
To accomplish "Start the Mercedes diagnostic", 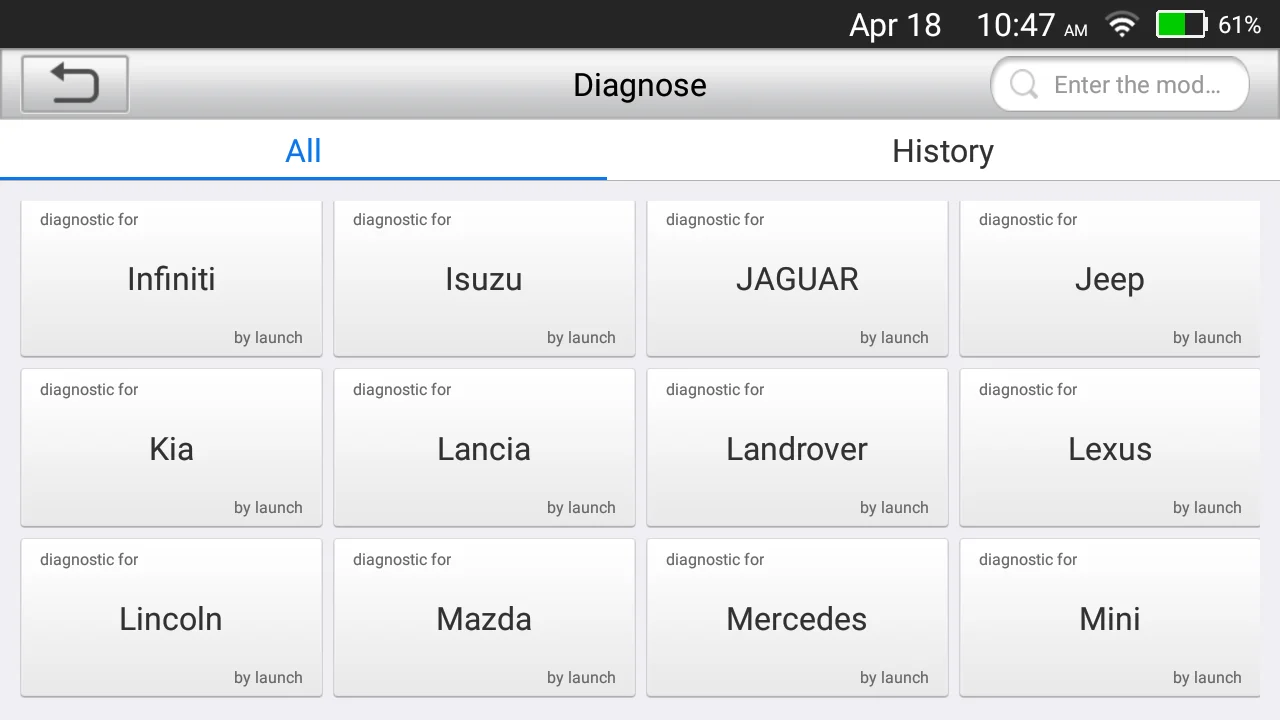I will tap(797, 619).
